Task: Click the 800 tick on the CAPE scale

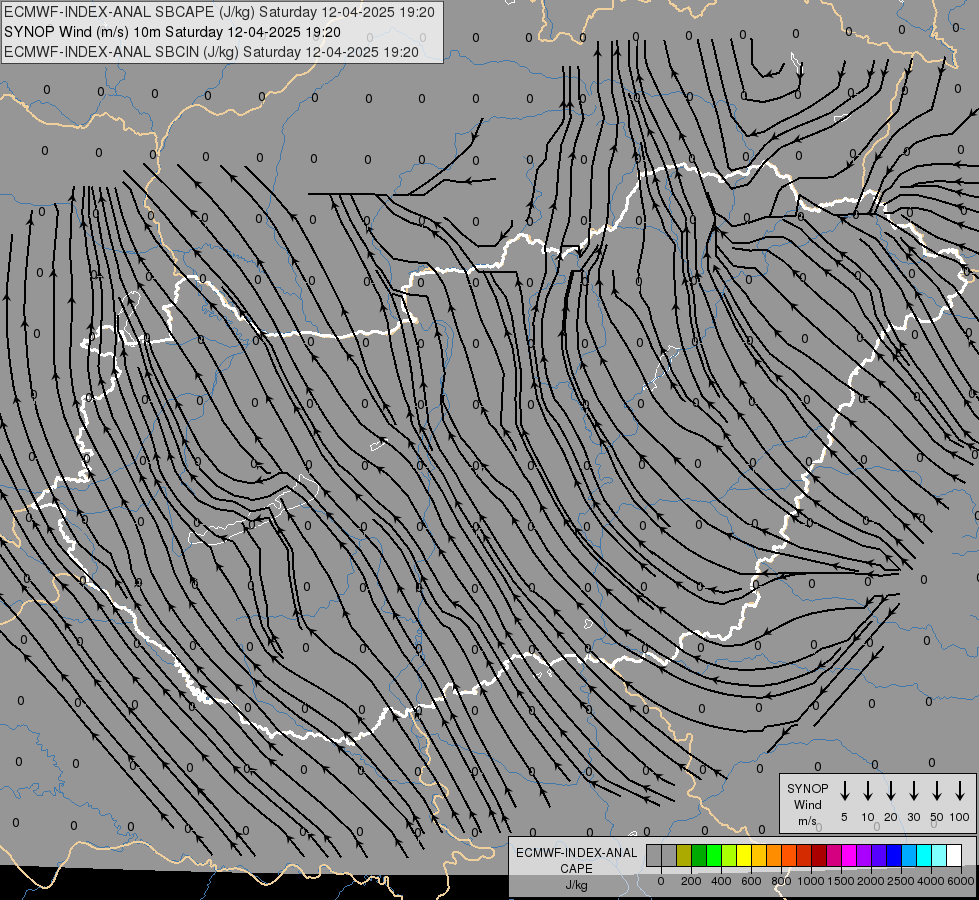Action: [x=781, y=881]
